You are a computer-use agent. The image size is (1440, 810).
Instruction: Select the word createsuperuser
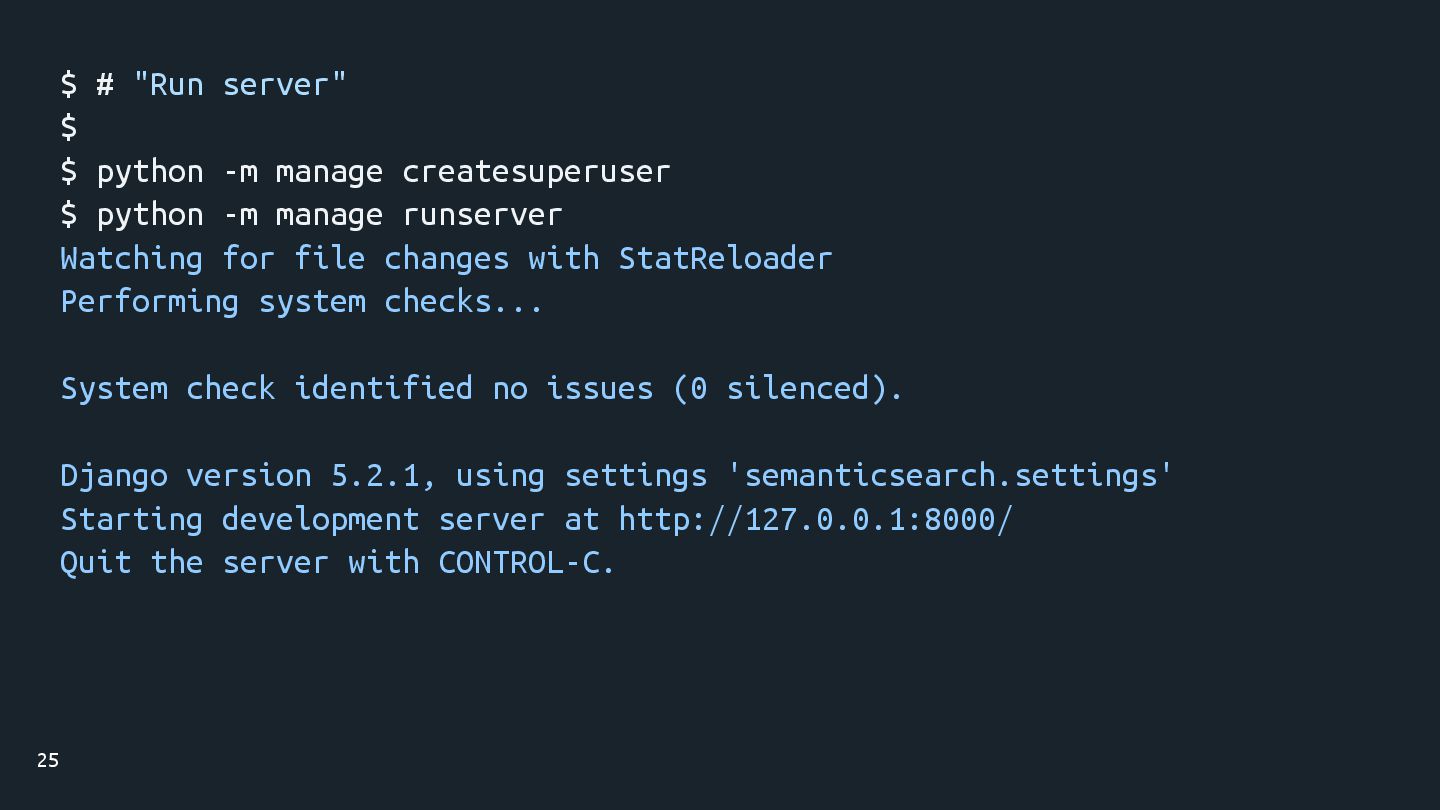point(536,171)
